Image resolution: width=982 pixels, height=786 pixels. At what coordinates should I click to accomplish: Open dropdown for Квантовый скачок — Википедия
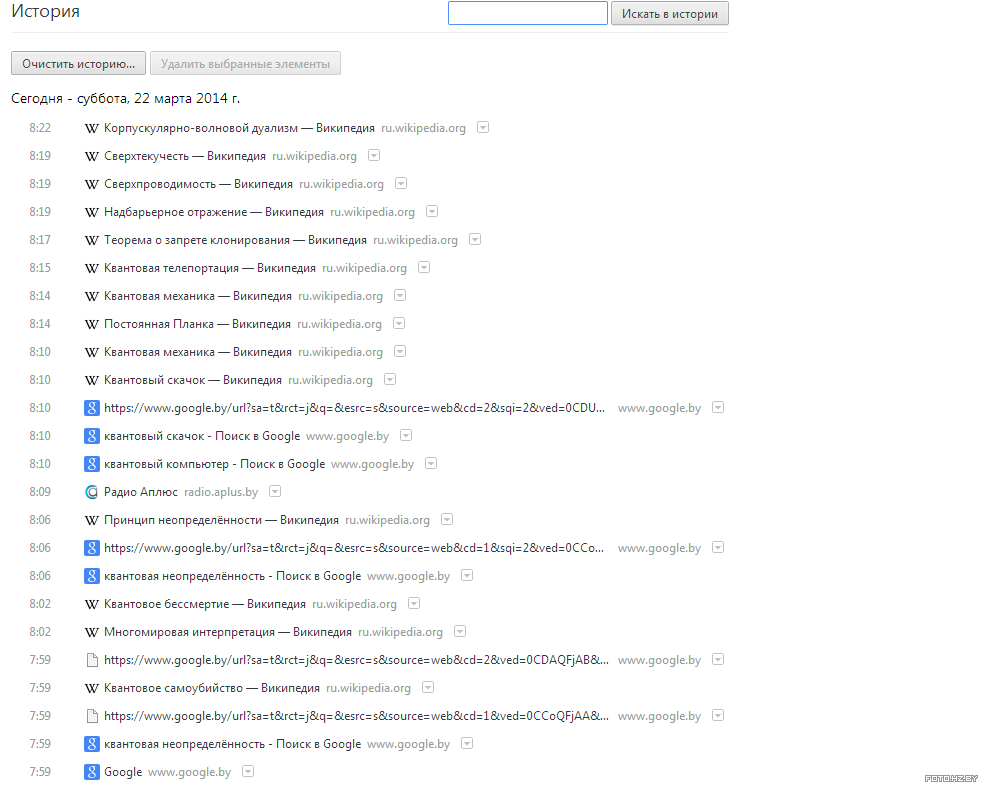tap(390, 380)
